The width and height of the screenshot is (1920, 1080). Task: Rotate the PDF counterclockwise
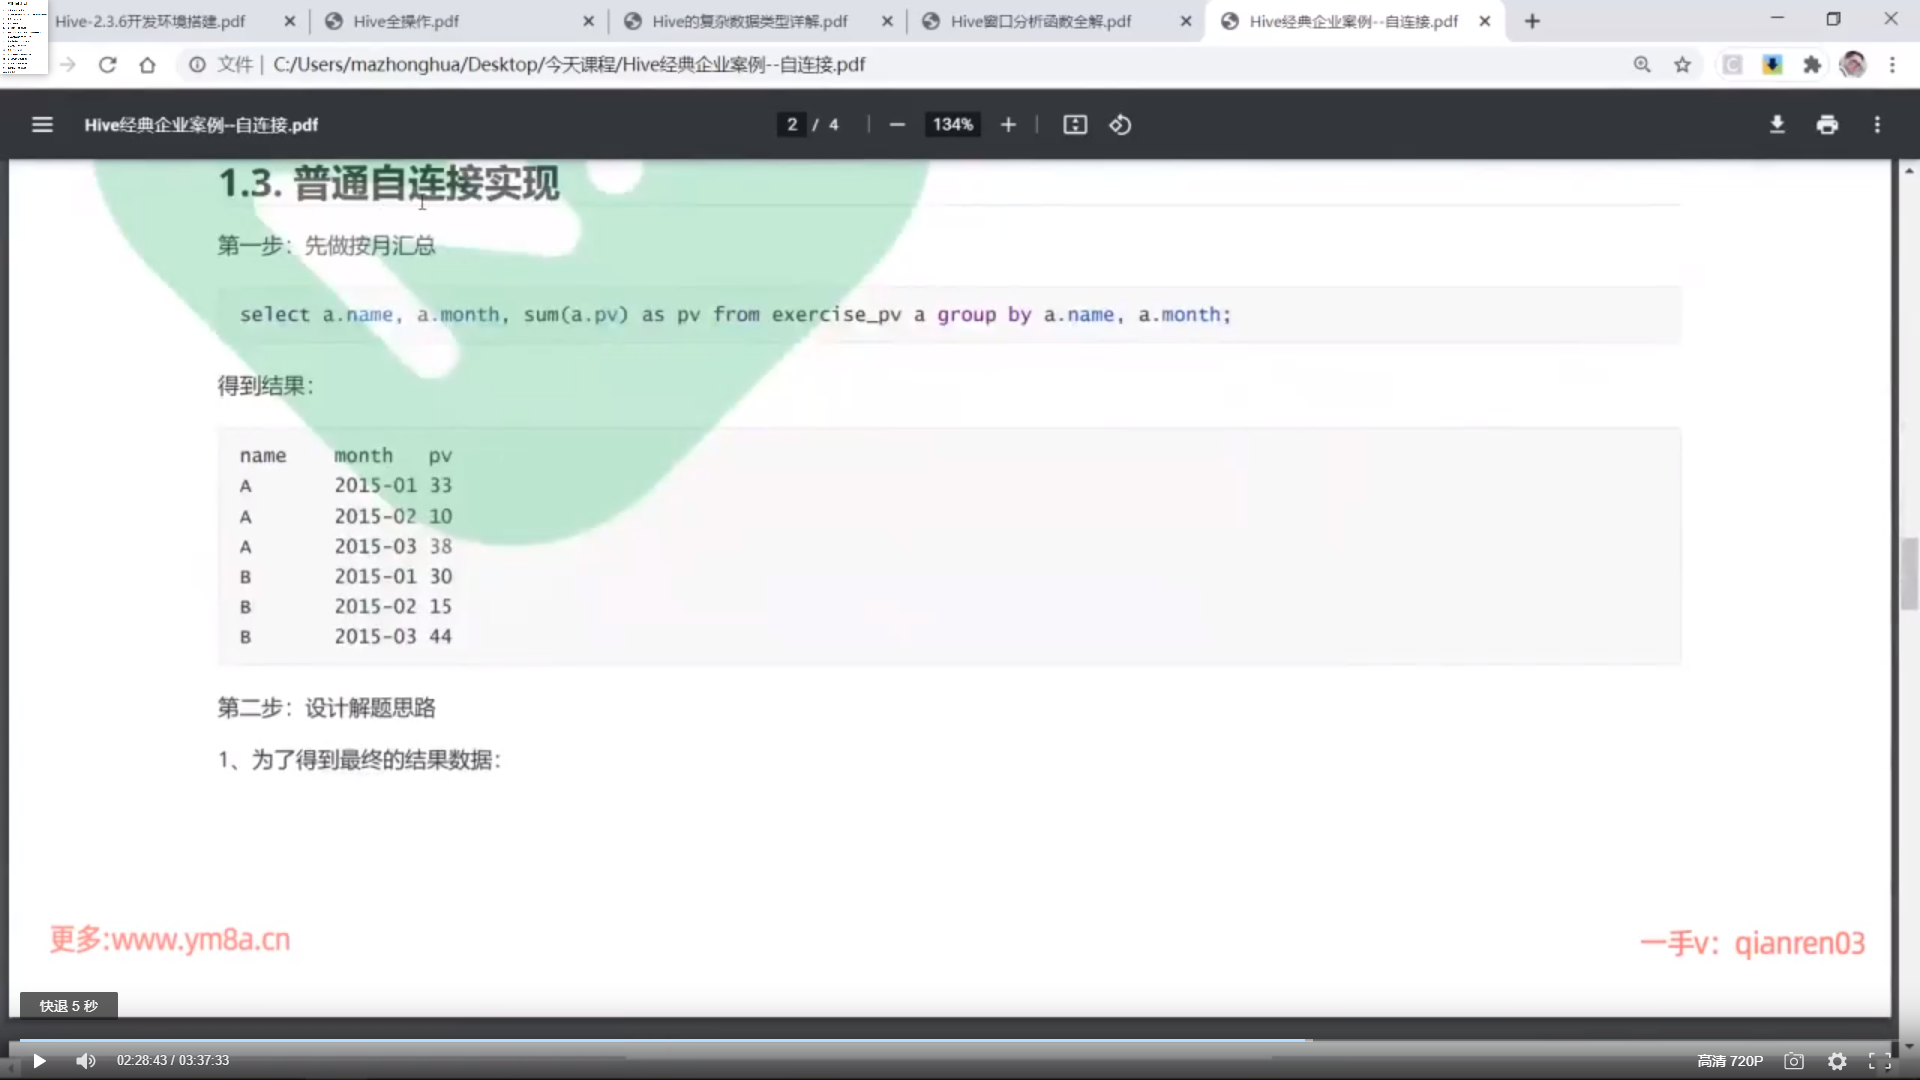[x=1120, y=125]
